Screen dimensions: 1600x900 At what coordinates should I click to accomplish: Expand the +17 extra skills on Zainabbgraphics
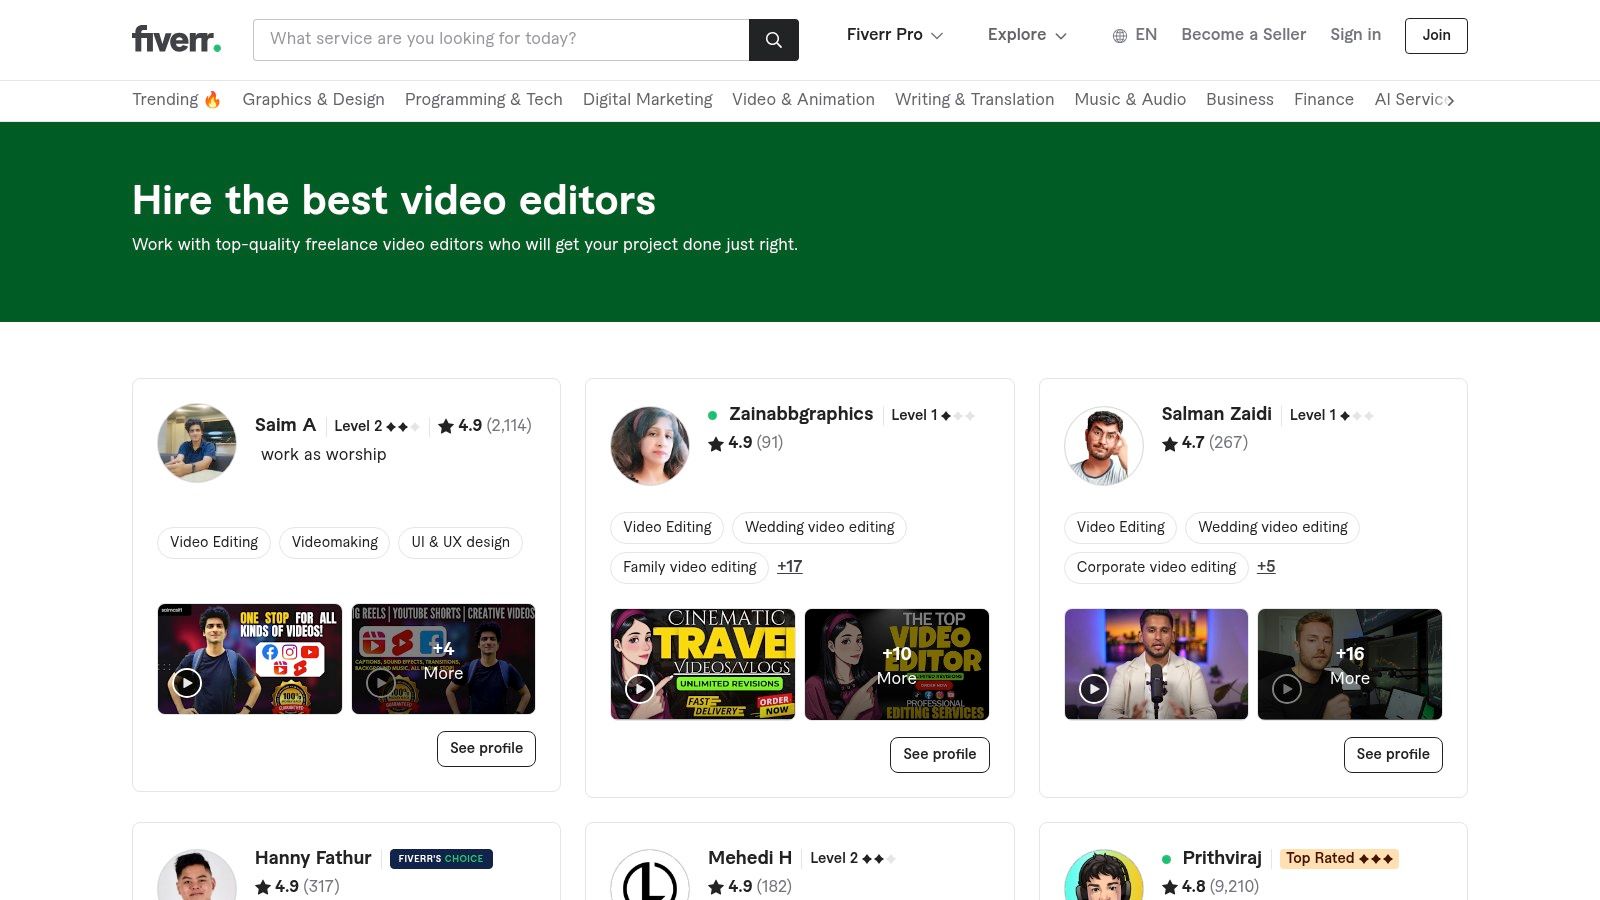[x=789, y=567]
